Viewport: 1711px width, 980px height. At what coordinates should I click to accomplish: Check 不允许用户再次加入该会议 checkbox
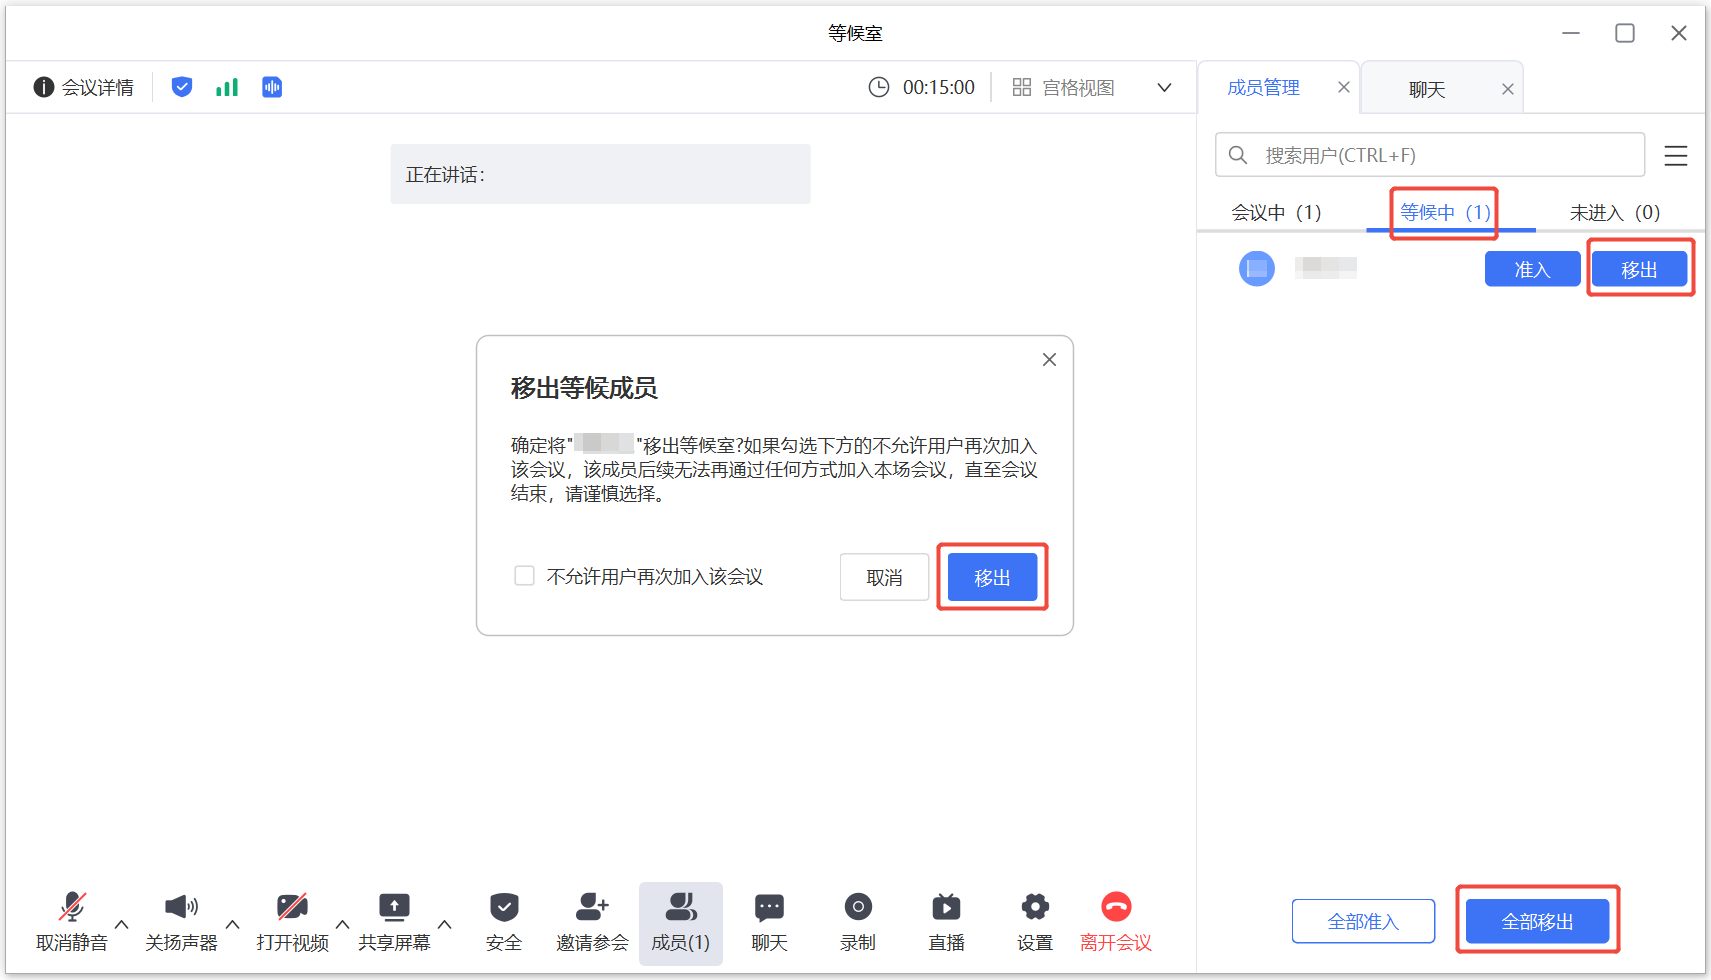tap(524, 576)
